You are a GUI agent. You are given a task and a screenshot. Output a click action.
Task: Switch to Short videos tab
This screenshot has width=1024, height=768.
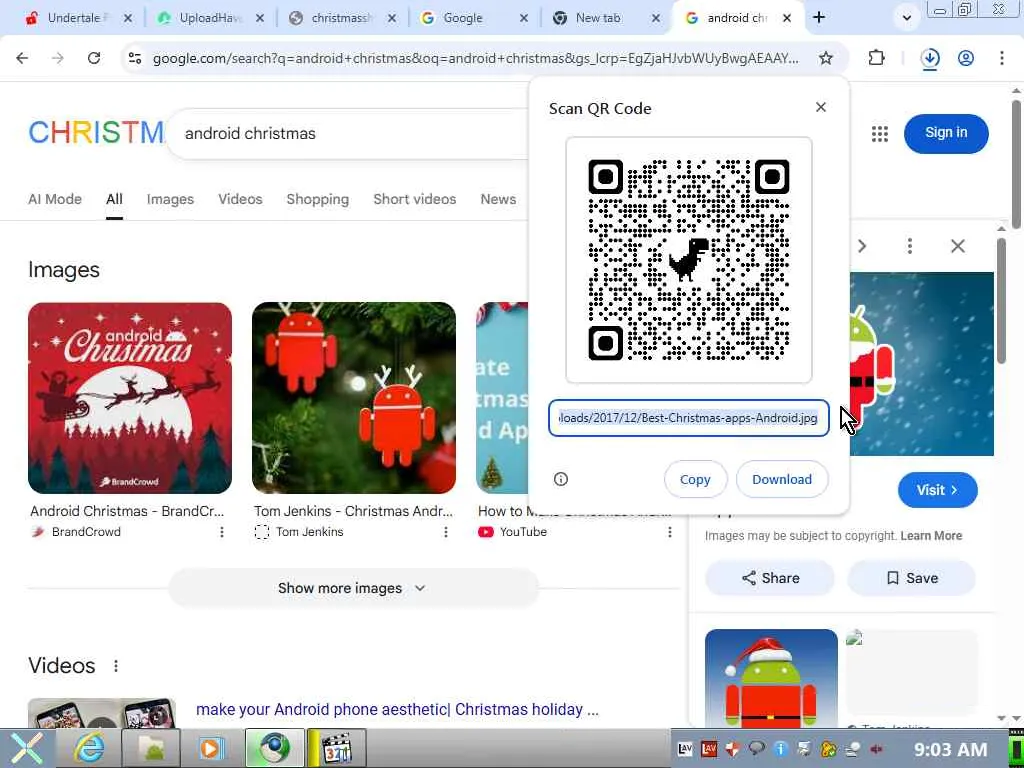415,199
